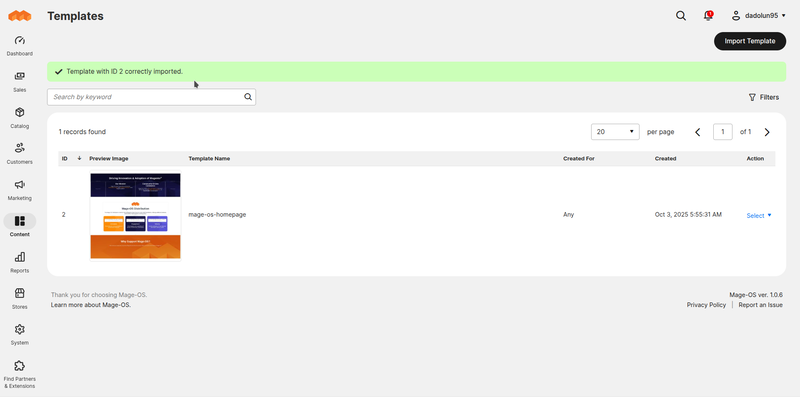Viewport: 800px width, 397px height.
Task: Open the per page count dropdown
Action: click(x=615, y=132)
